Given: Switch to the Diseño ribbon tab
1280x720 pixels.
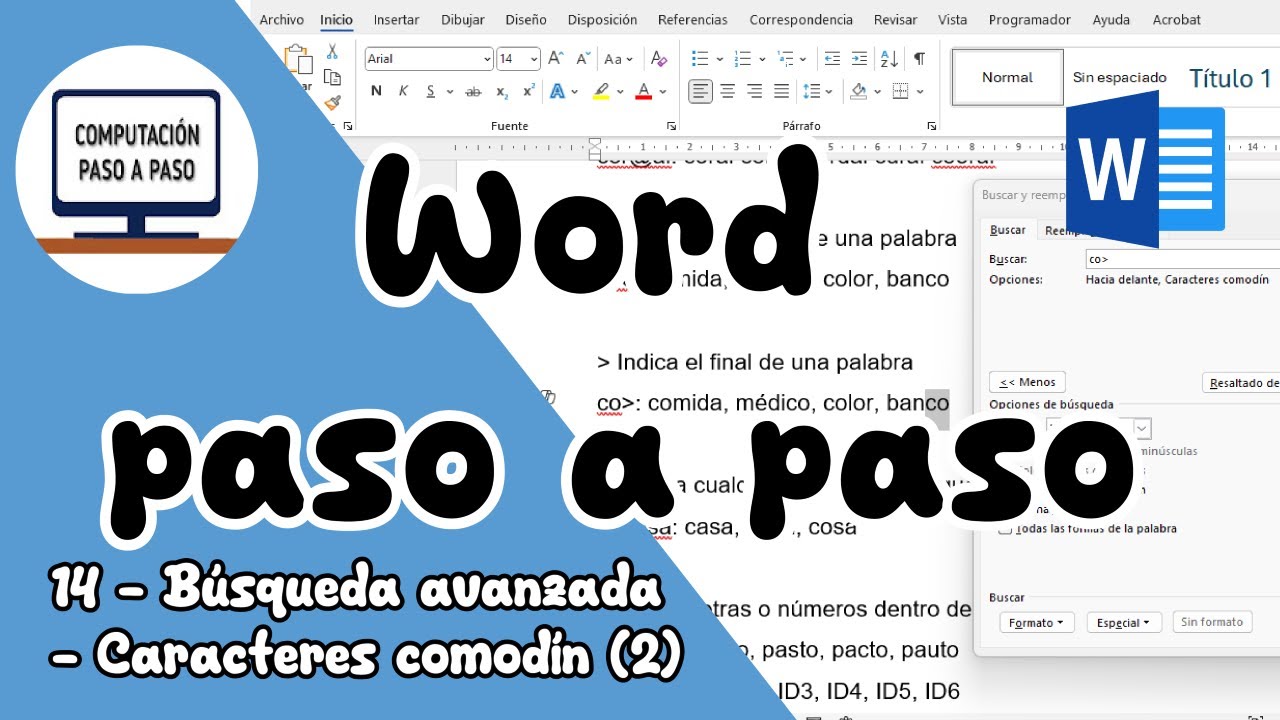Looking at the screenshot, I should [526, 20].
